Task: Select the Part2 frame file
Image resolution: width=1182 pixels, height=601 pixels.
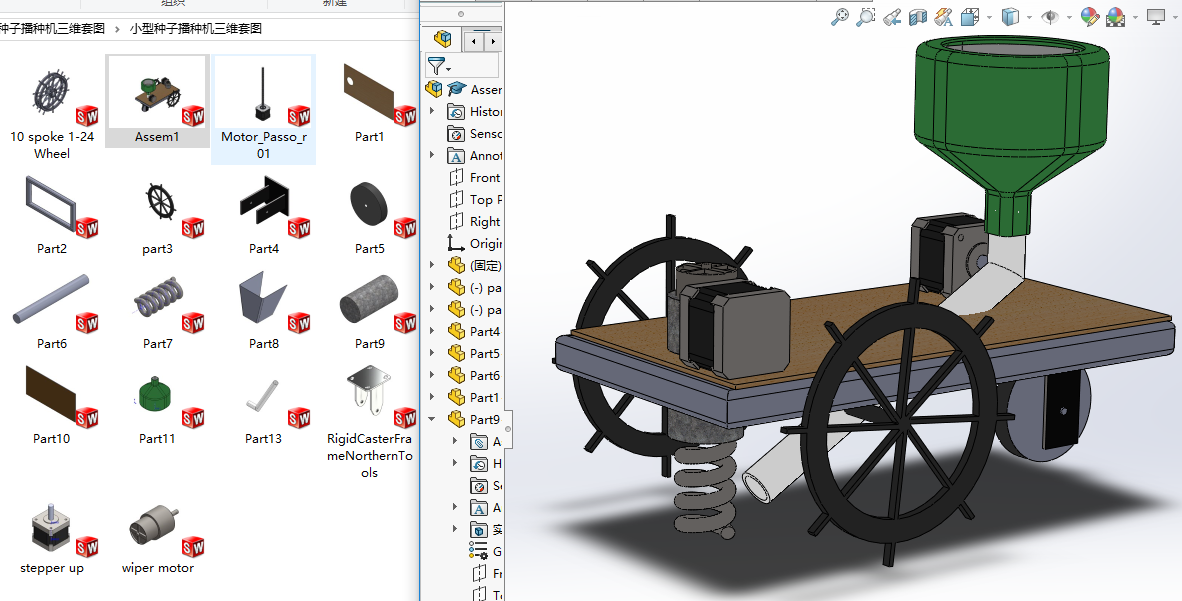Action: click(52, 214)
